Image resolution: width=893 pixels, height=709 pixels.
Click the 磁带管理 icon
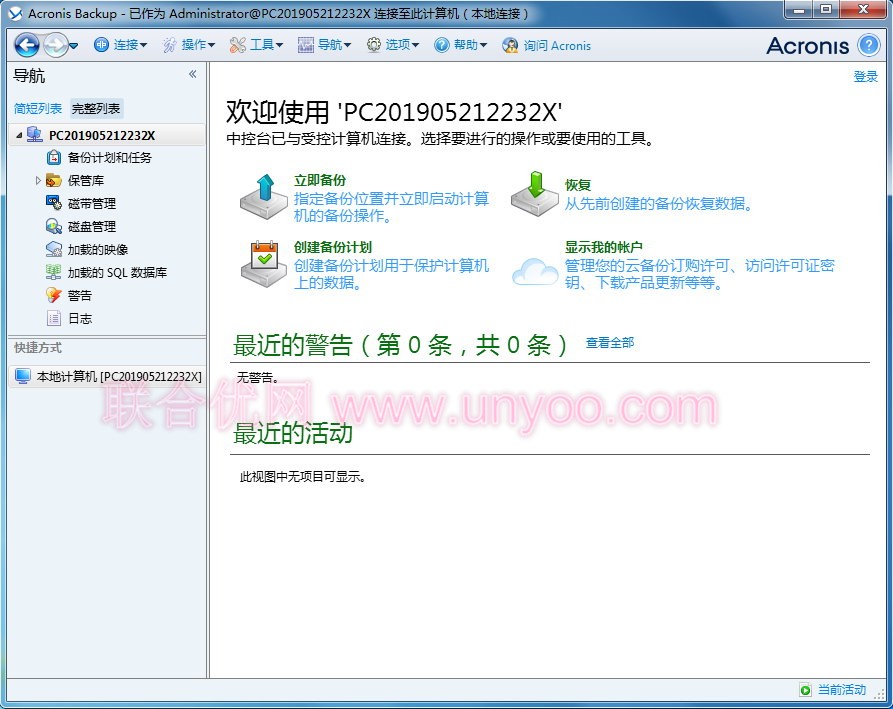(54, 203)
